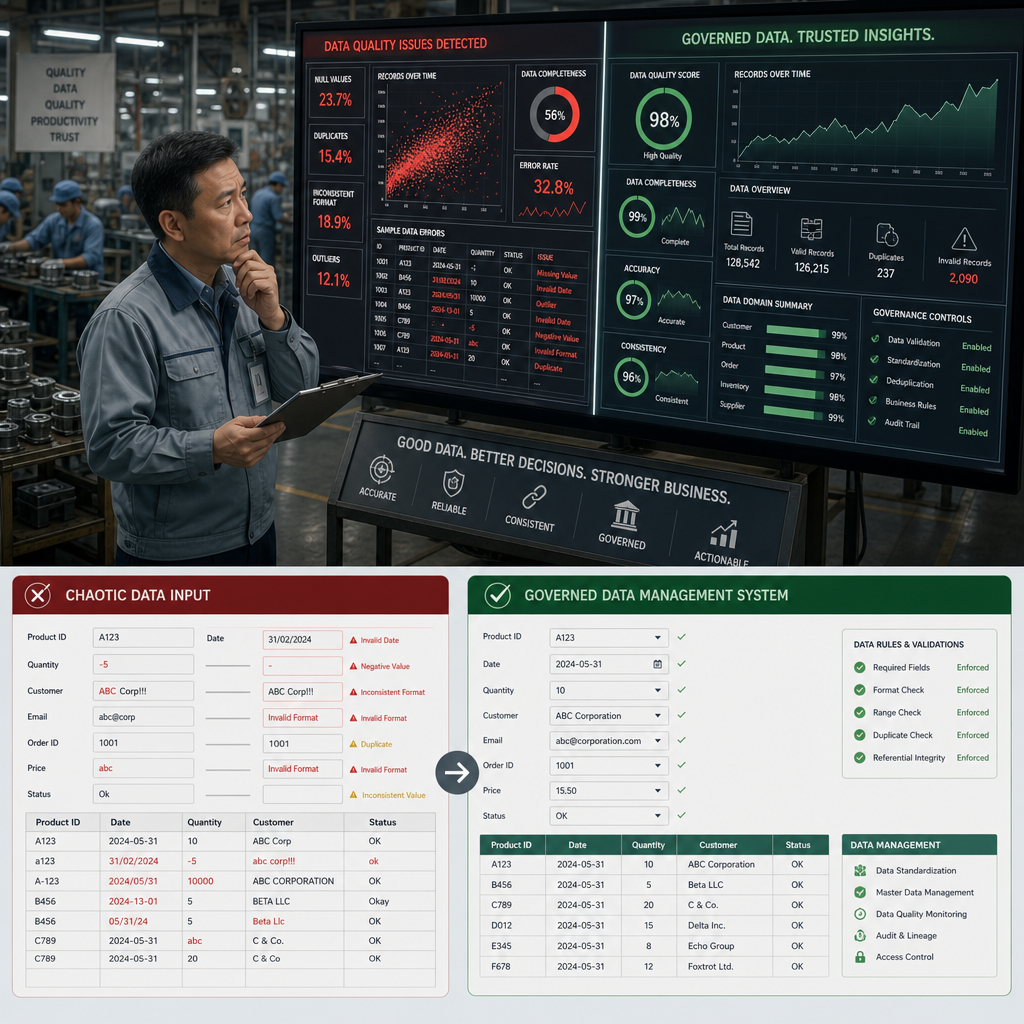Click the checkmark icon in Governed Data Management System header
The image size is (1024, 1024).
498,595
